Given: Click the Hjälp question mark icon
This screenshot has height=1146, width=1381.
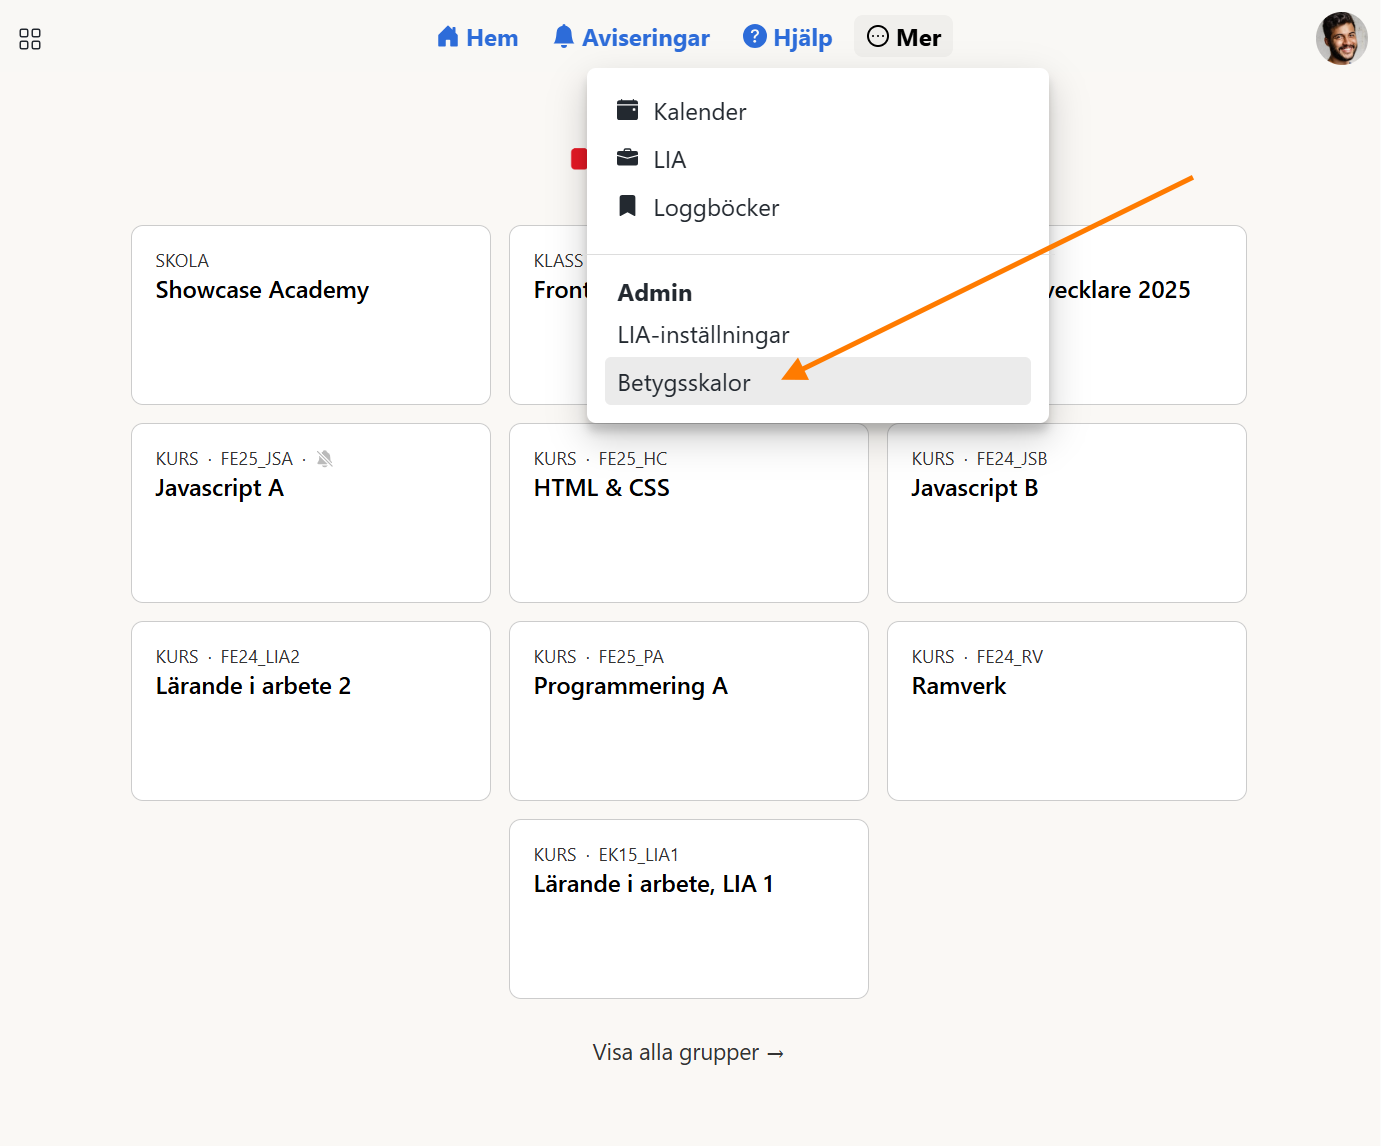Looking at the screenshot, I should [755, 37].
